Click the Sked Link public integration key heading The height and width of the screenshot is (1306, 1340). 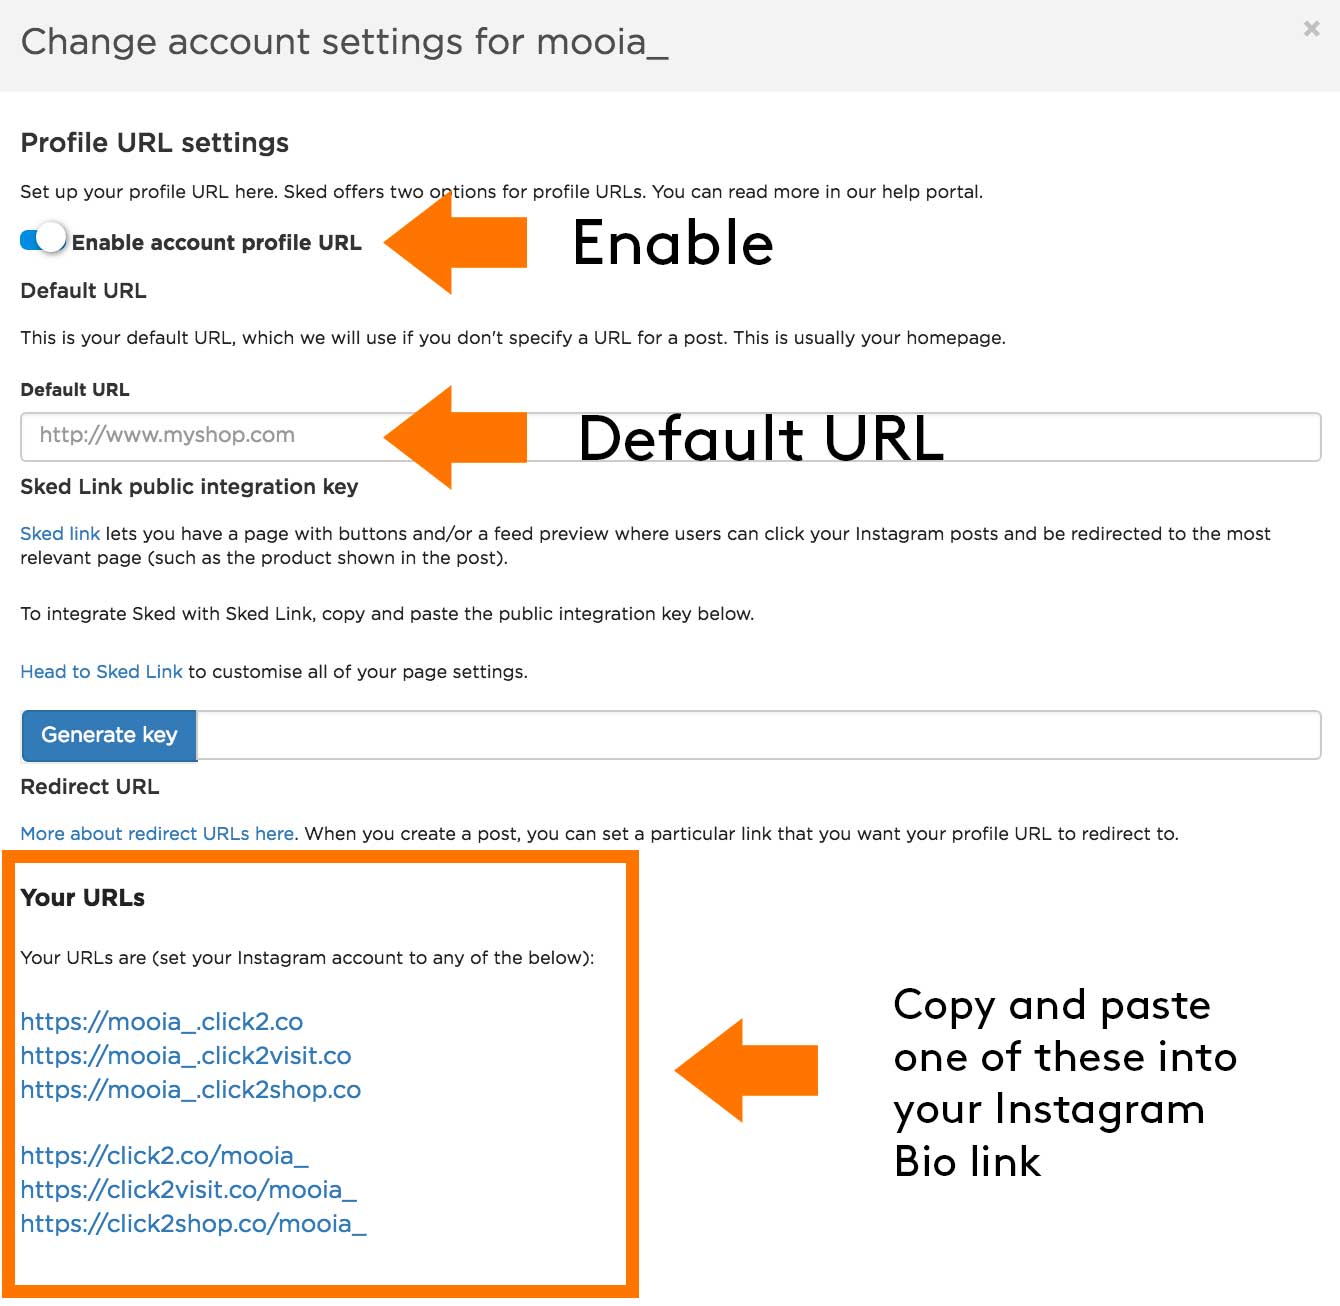[x=189, y=487]
